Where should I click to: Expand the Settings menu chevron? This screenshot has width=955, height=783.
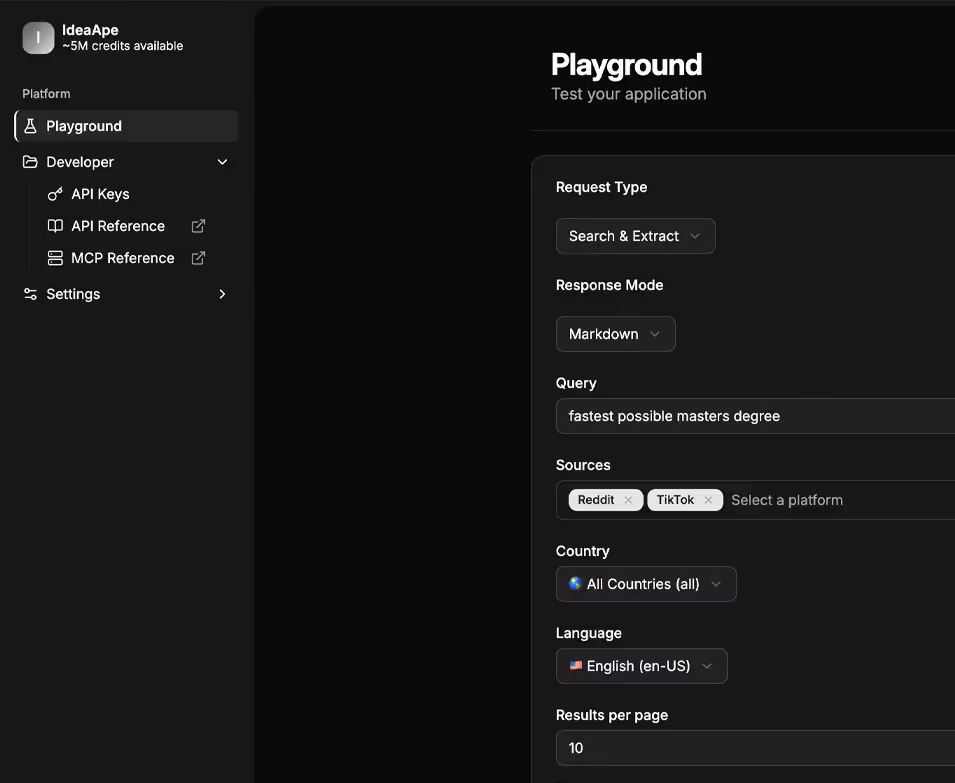point(222,294)
